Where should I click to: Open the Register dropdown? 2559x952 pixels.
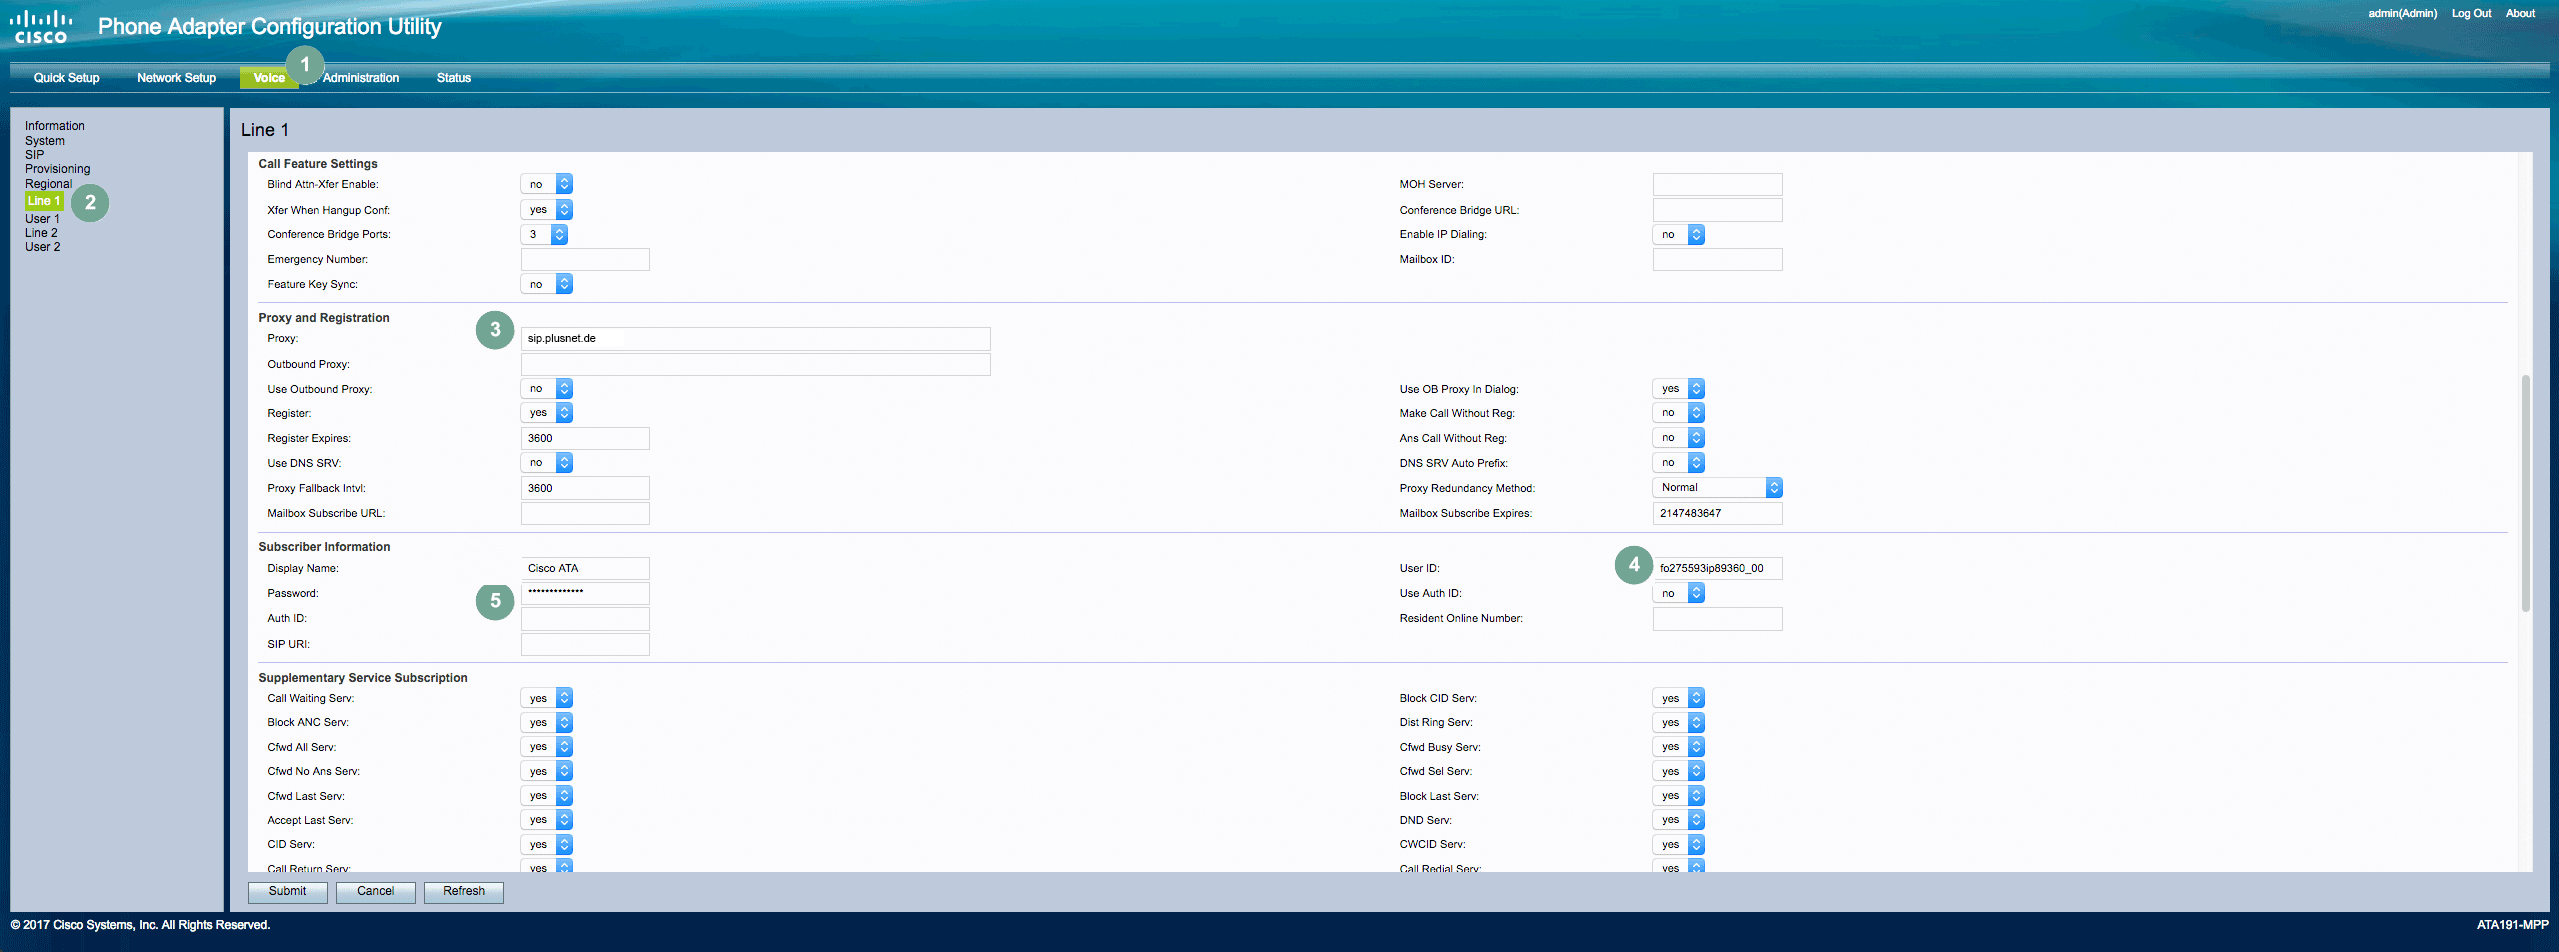(547, 413)
